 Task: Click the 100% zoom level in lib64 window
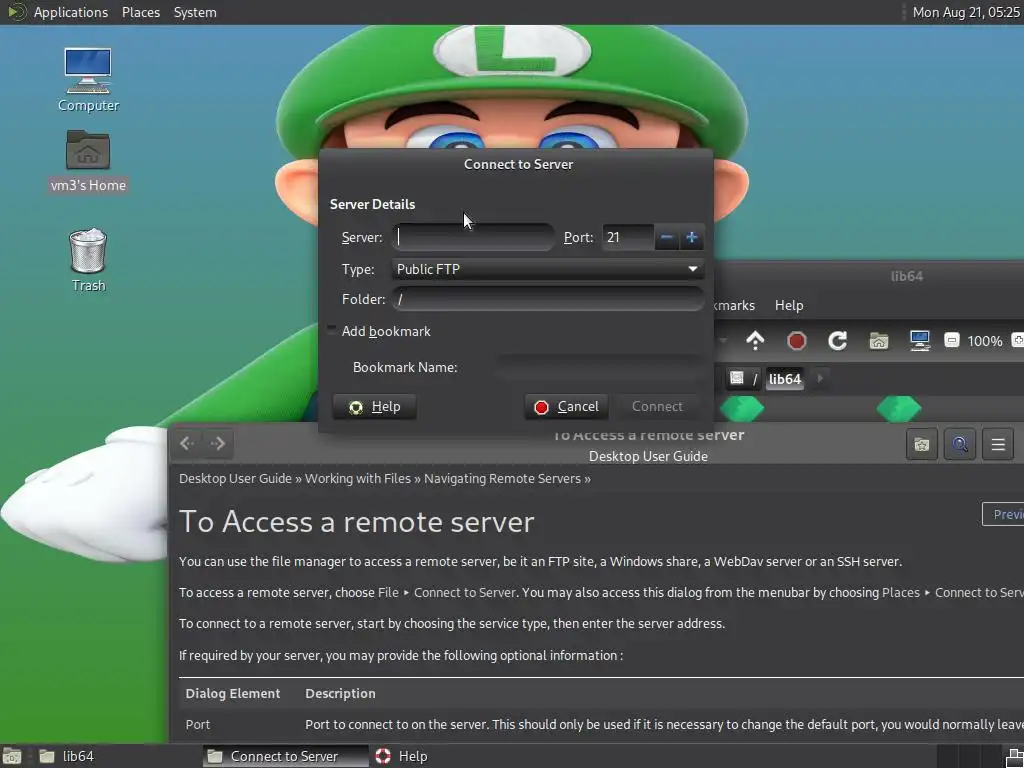[x=985, y=341]
